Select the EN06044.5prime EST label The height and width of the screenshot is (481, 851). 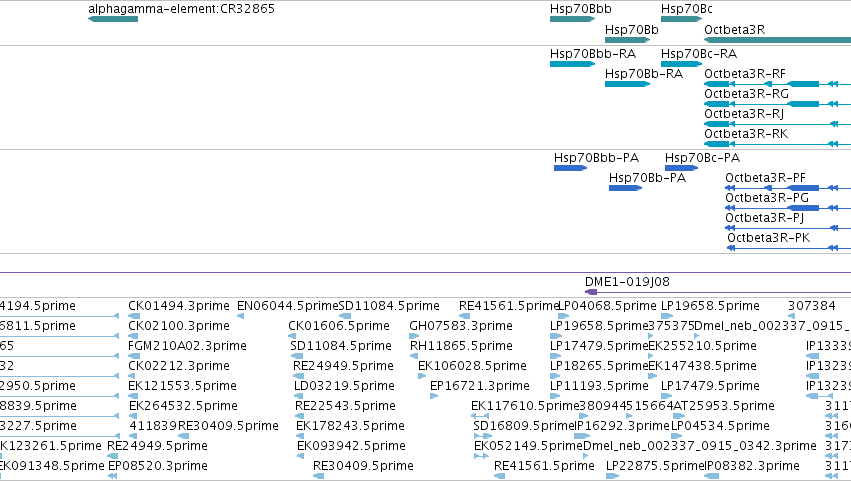click(x=288, y=306)
